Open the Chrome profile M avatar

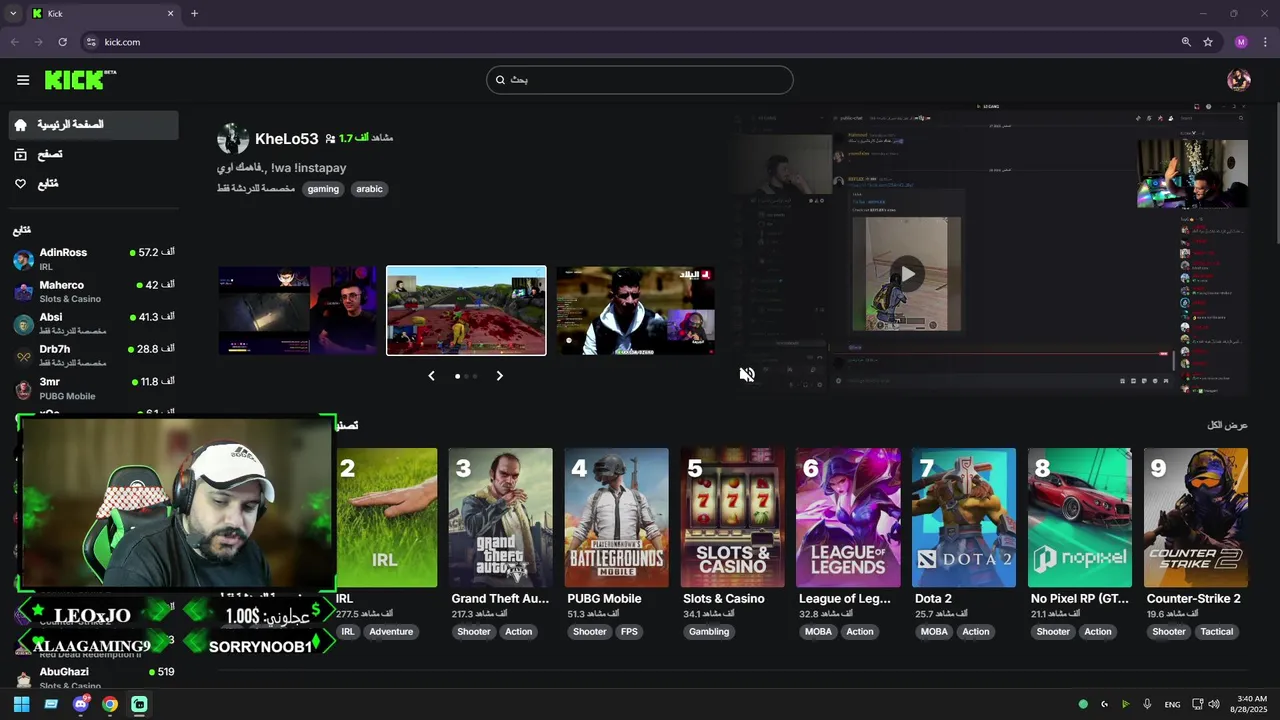[1241, 42]
